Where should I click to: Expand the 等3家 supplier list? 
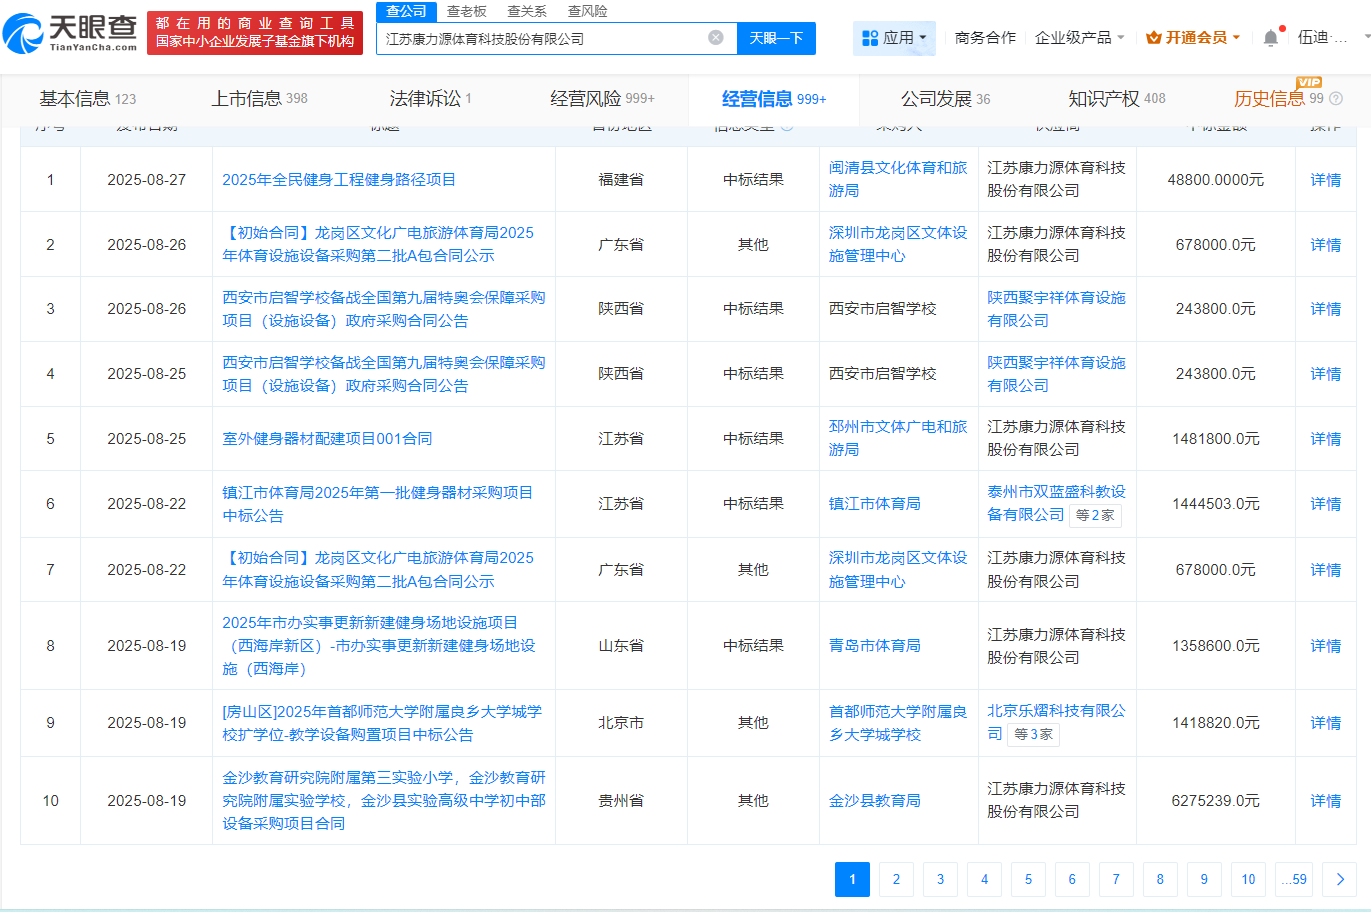pyautogui.click(x=1033, y=734)
